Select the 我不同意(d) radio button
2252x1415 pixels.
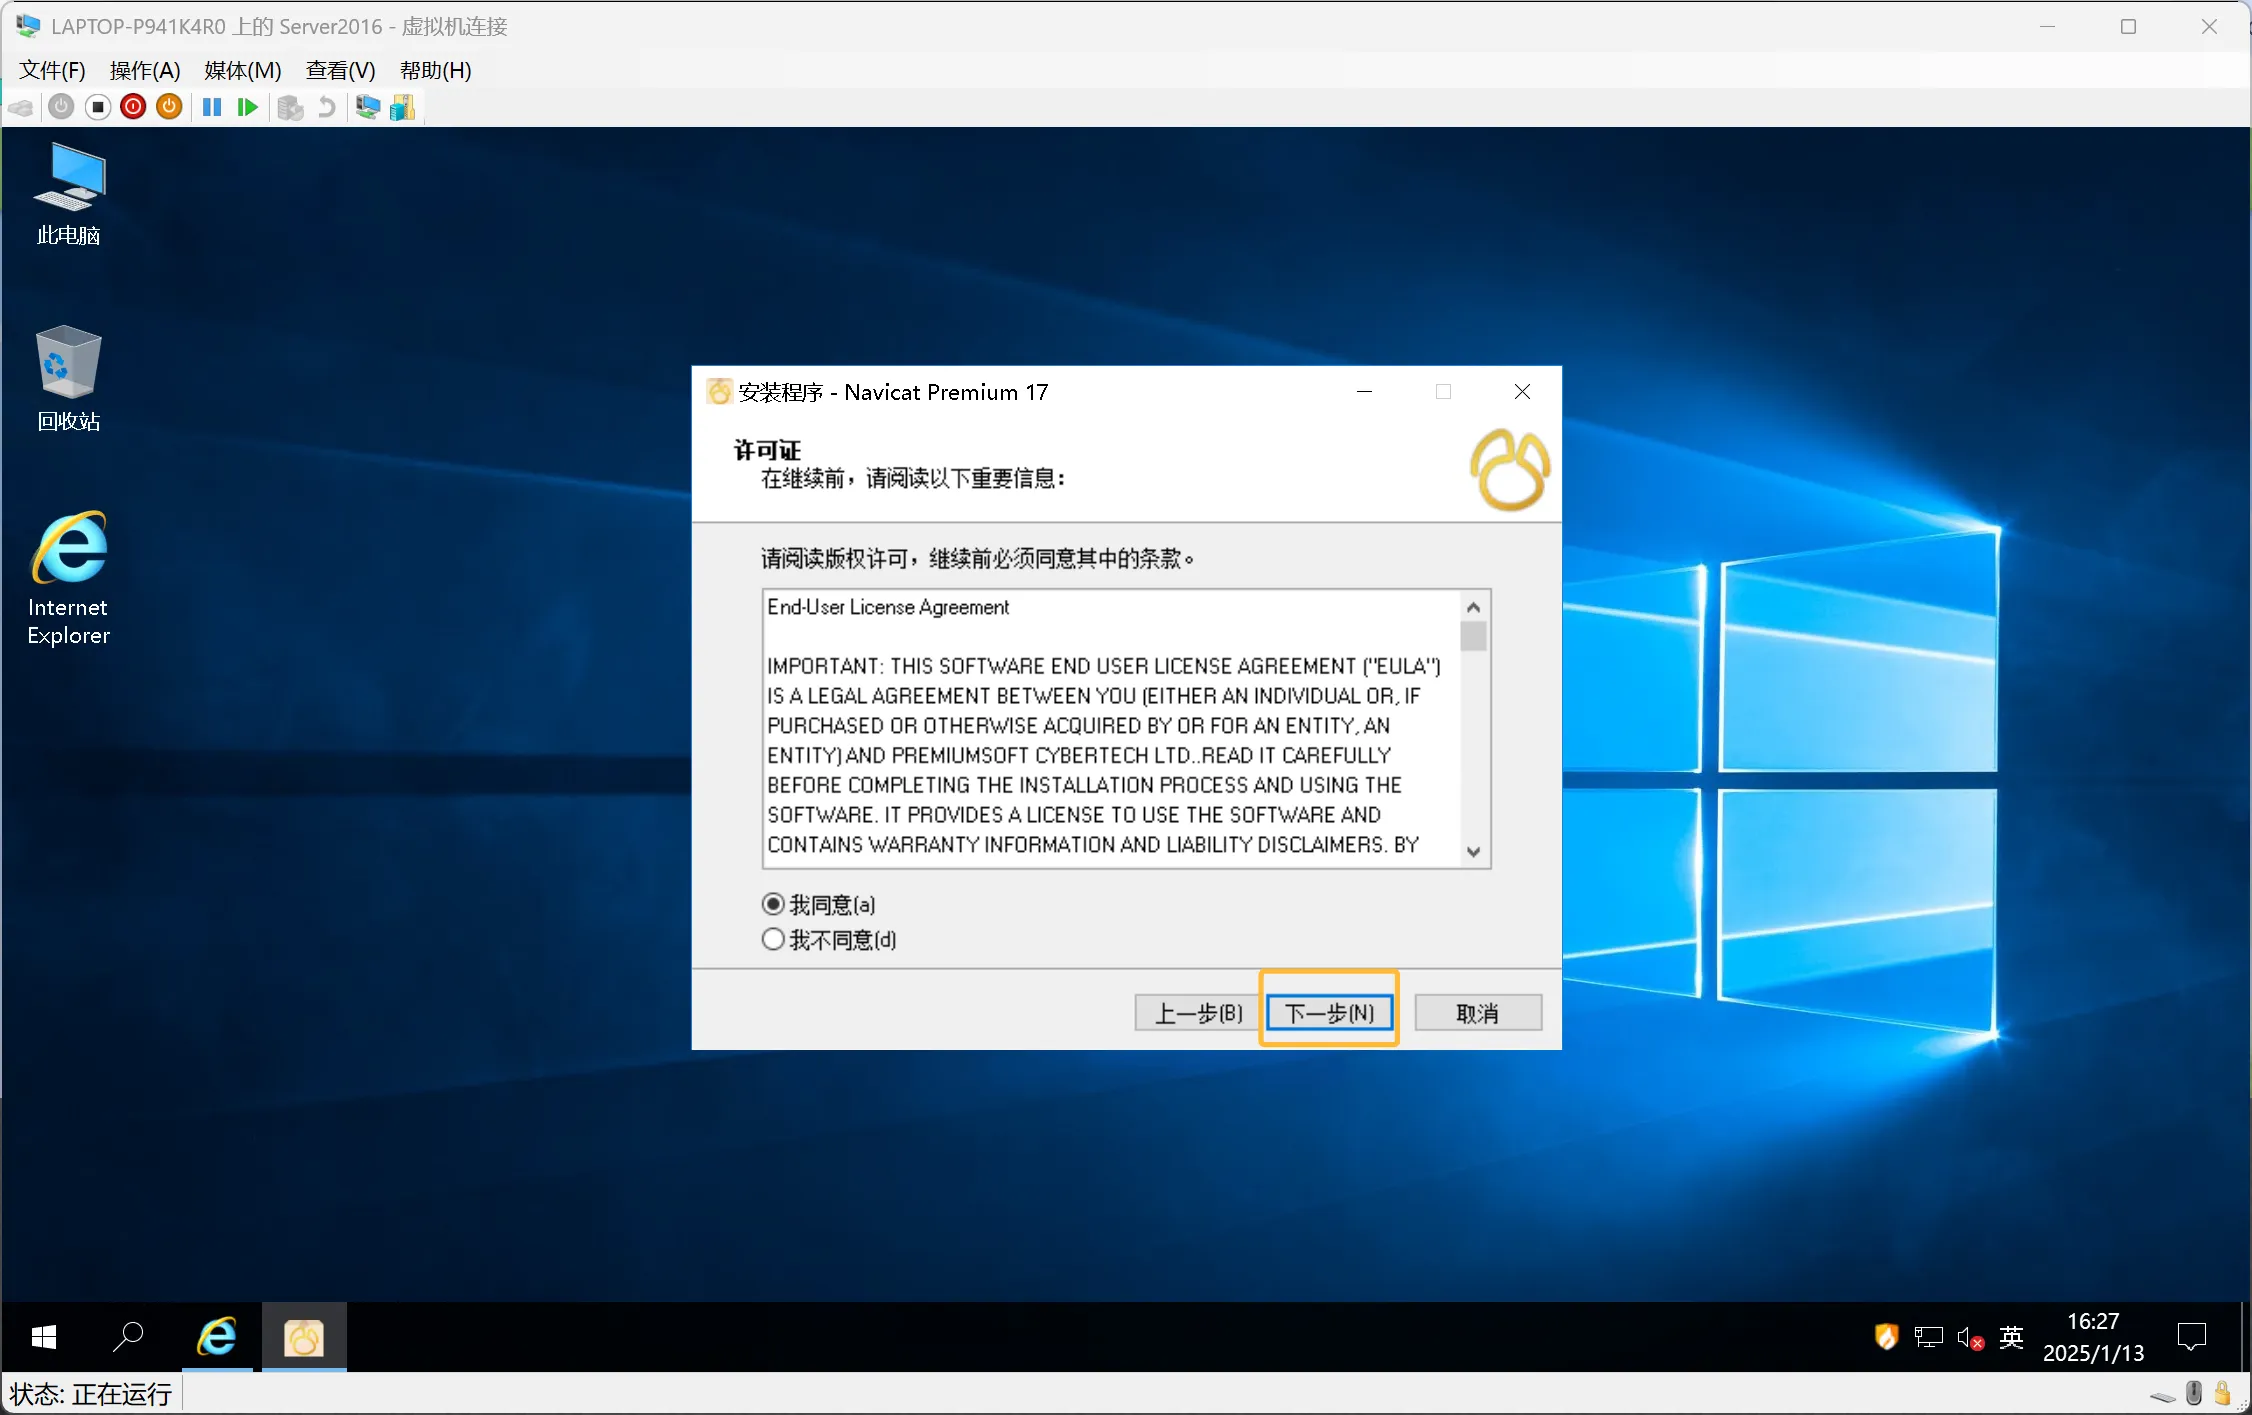coord(773,939)
